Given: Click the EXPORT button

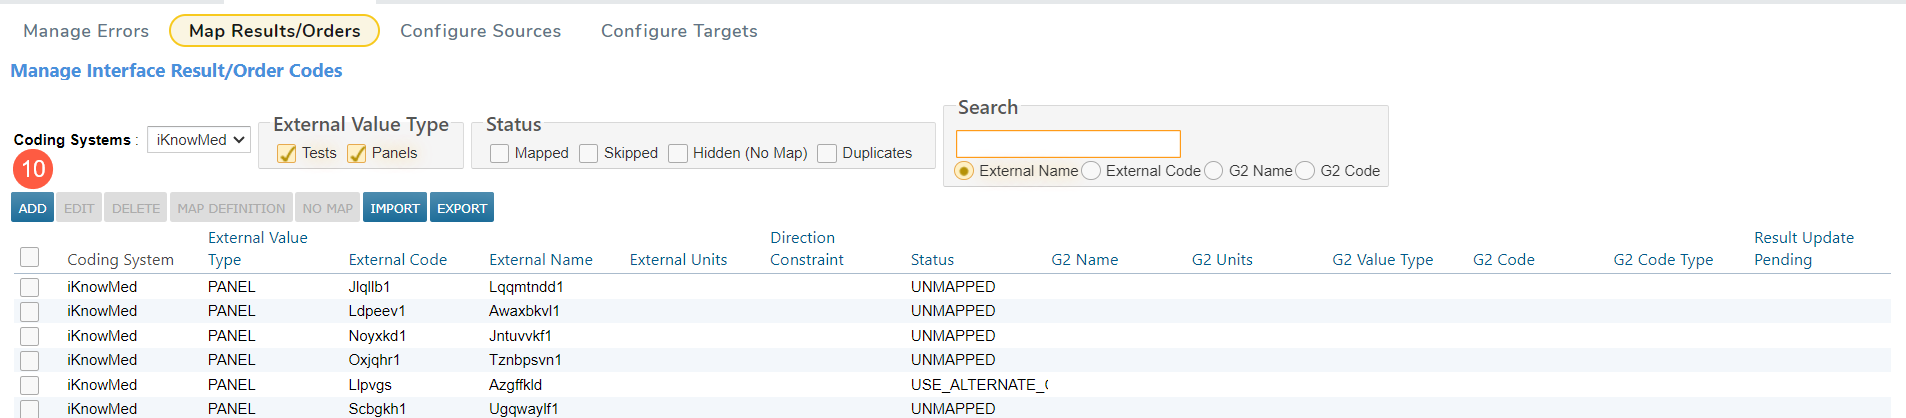Looking at the screenshot, I should pos(461,208).
